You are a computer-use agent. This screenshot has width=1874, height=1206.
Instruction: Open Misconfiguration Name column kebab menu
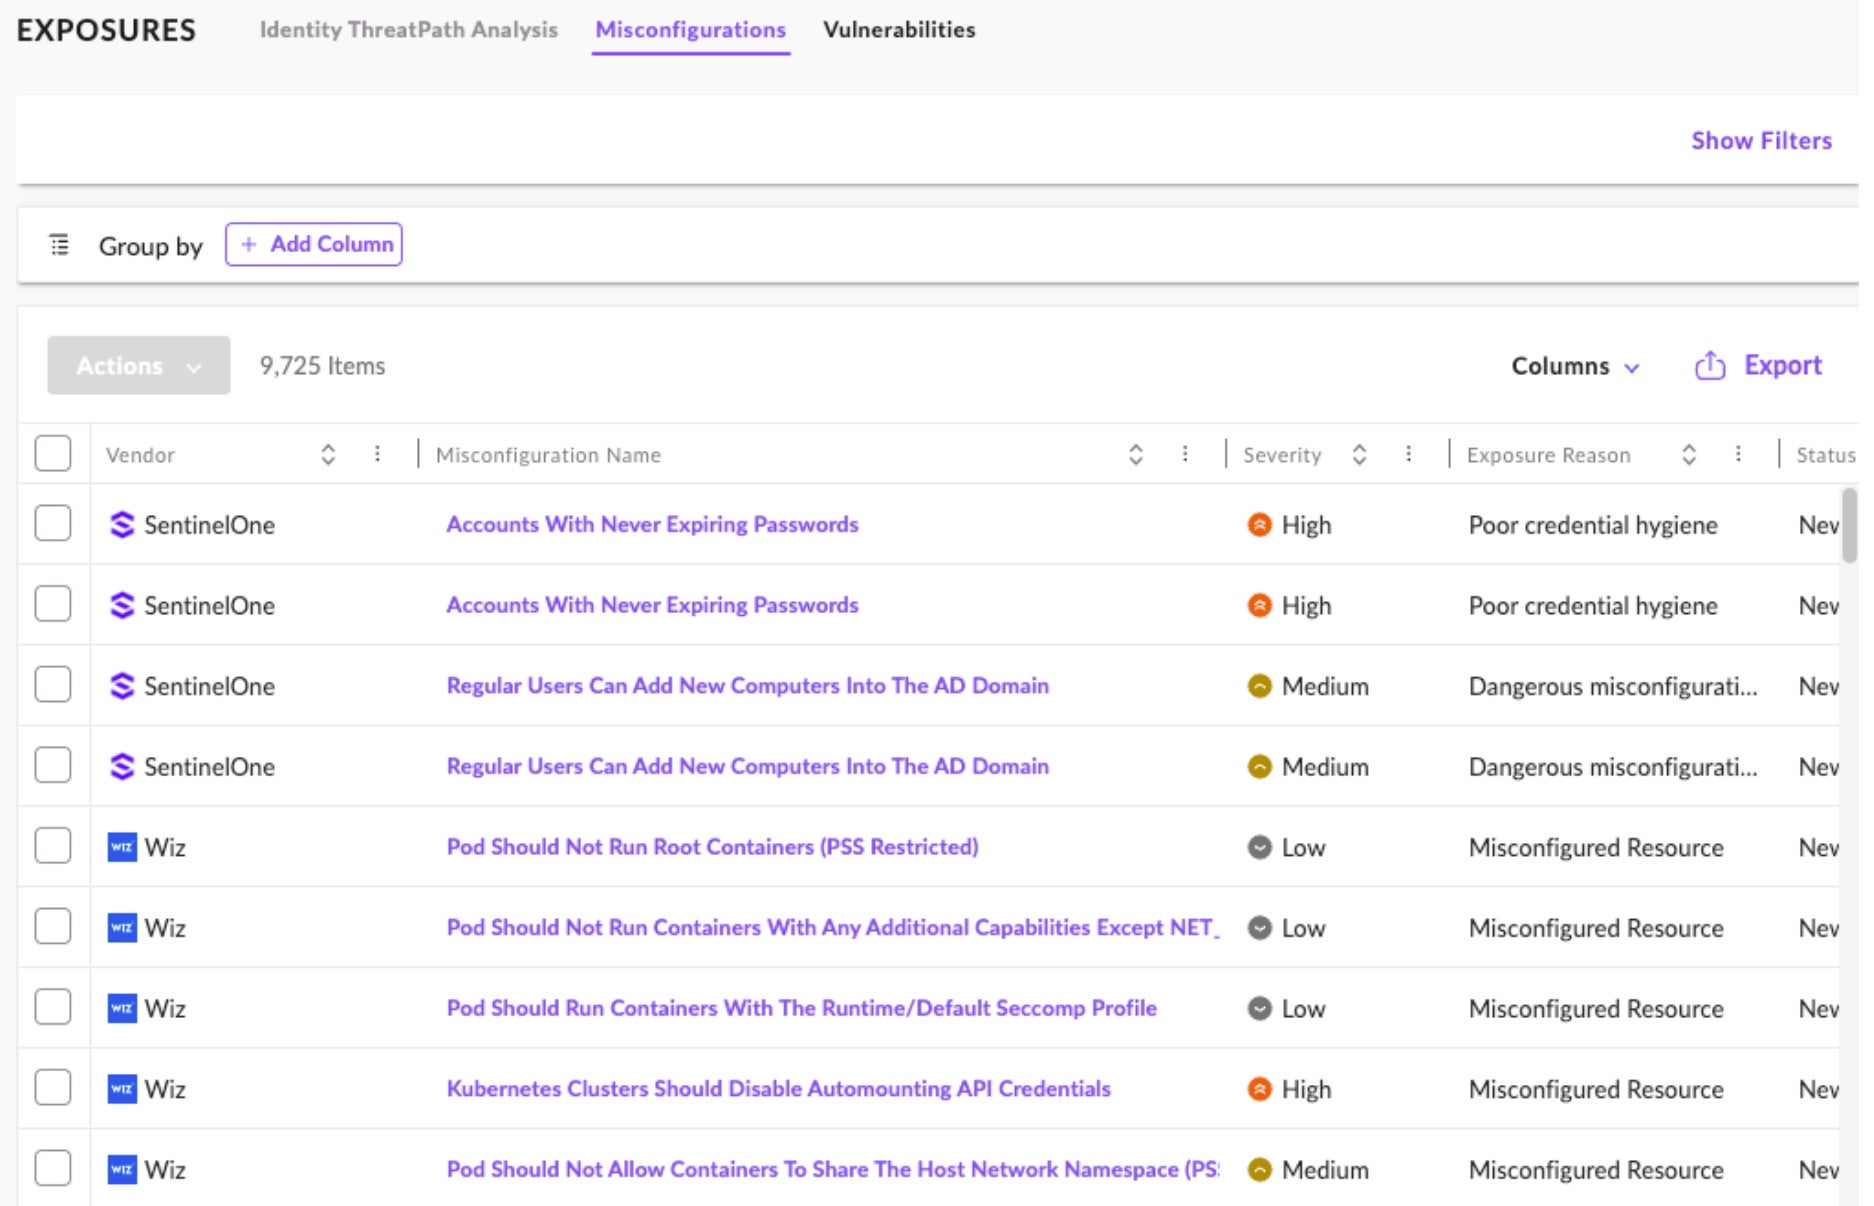1185,455
